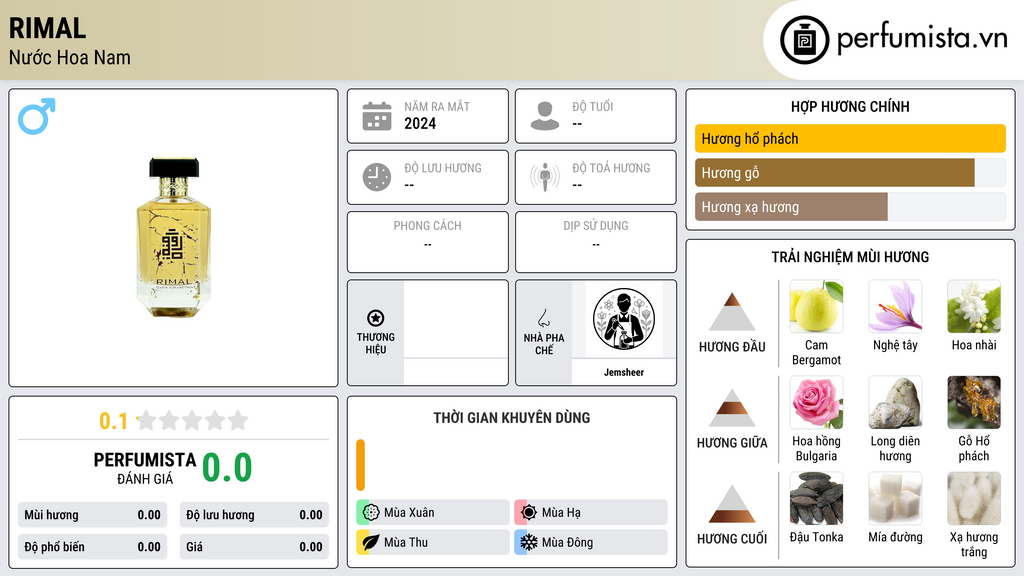Click the Rimal perfume bottle image
The width and height of the screenshot is (1024, 576).
[174, 238]
